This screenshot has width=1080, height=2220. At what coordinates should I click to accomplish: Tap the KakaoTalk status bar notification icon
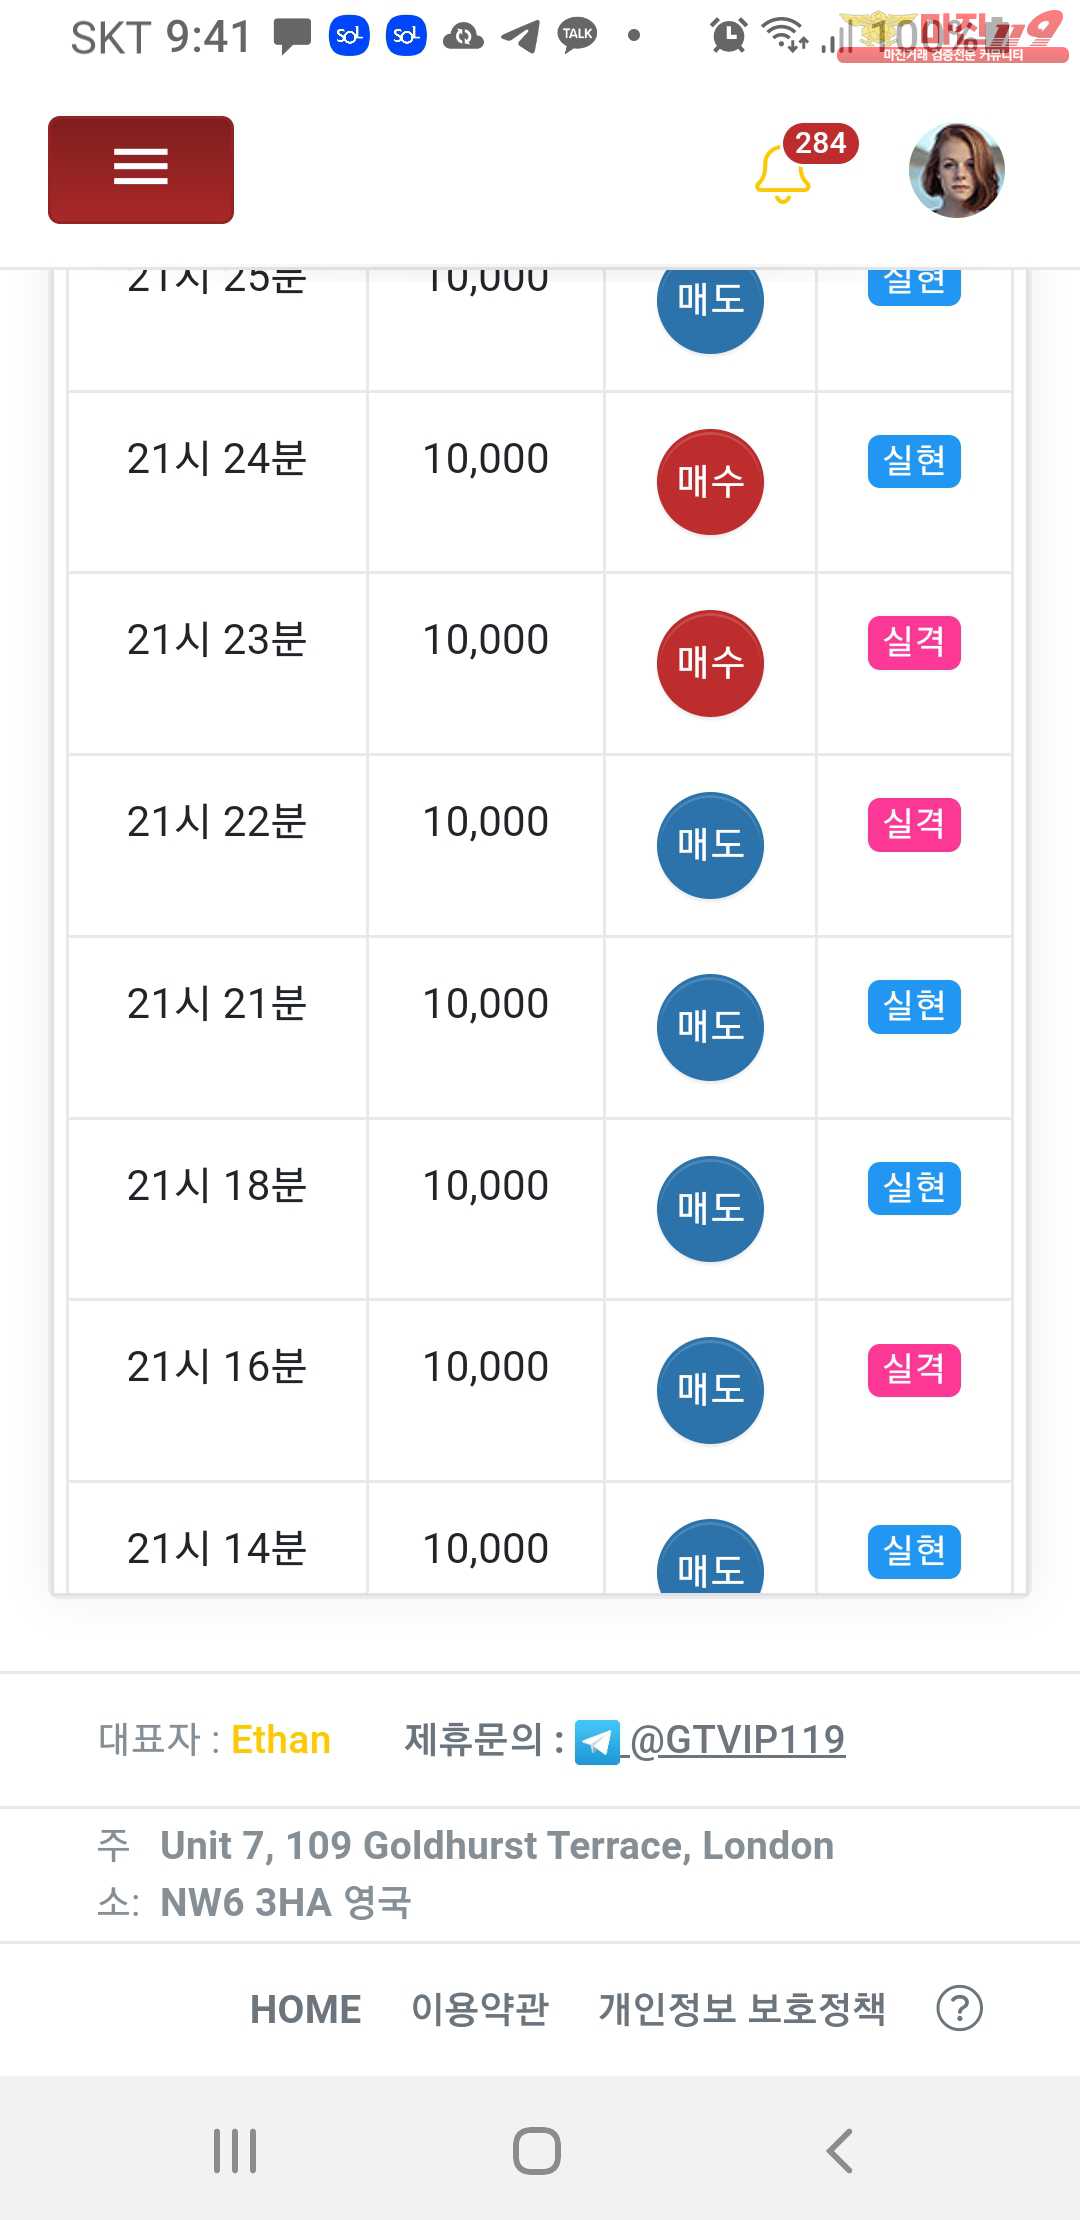click(x=577, y=36)
